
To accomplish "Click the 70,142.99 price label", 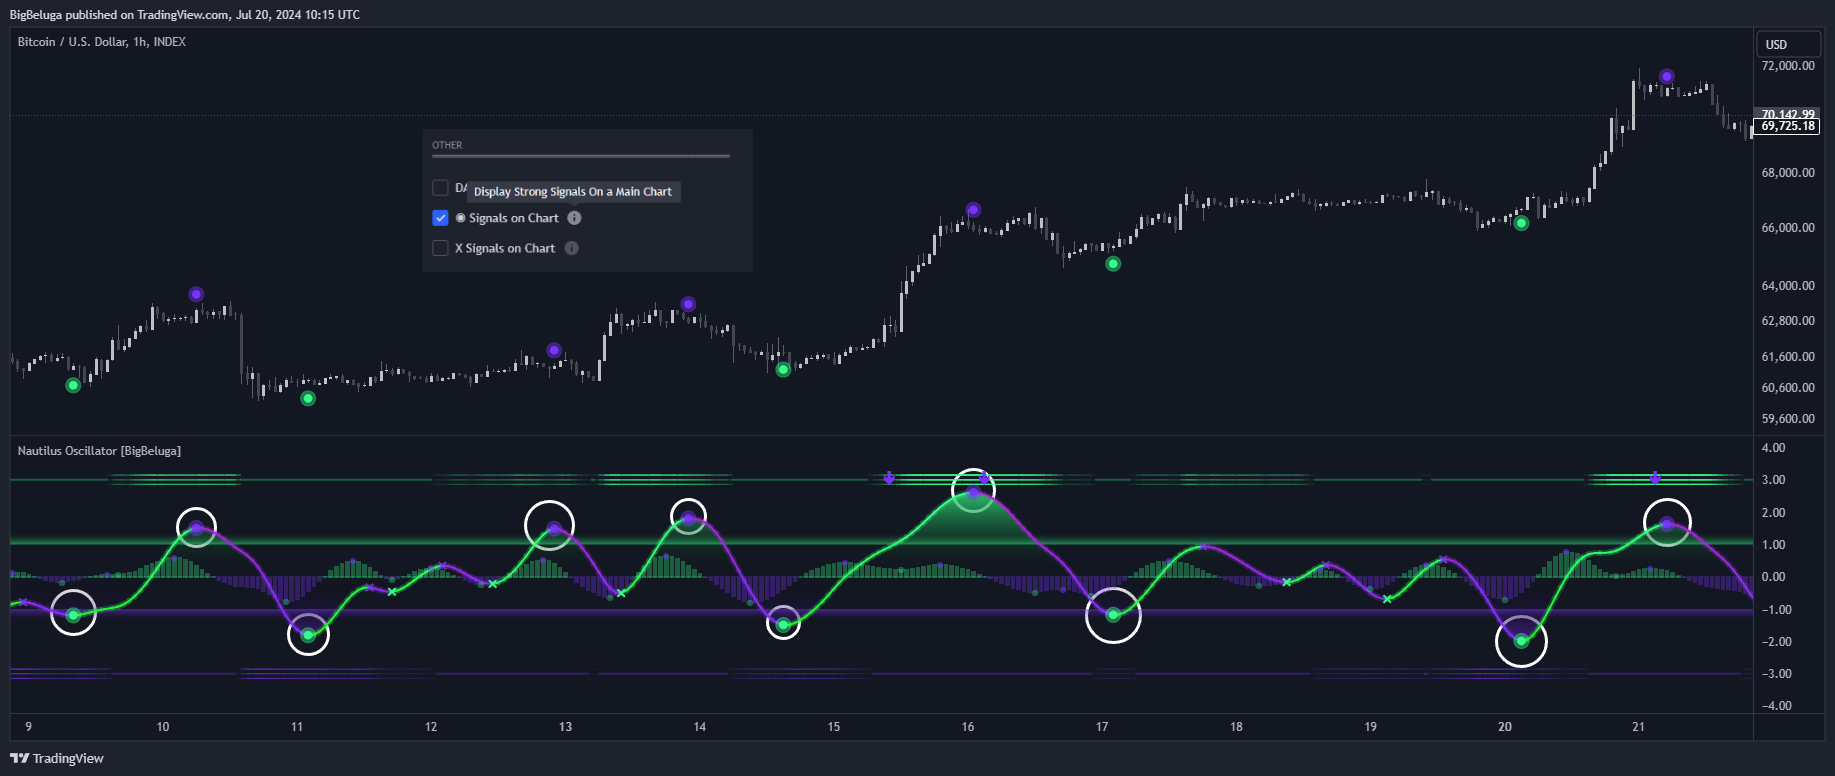I will pos(1788,114).
